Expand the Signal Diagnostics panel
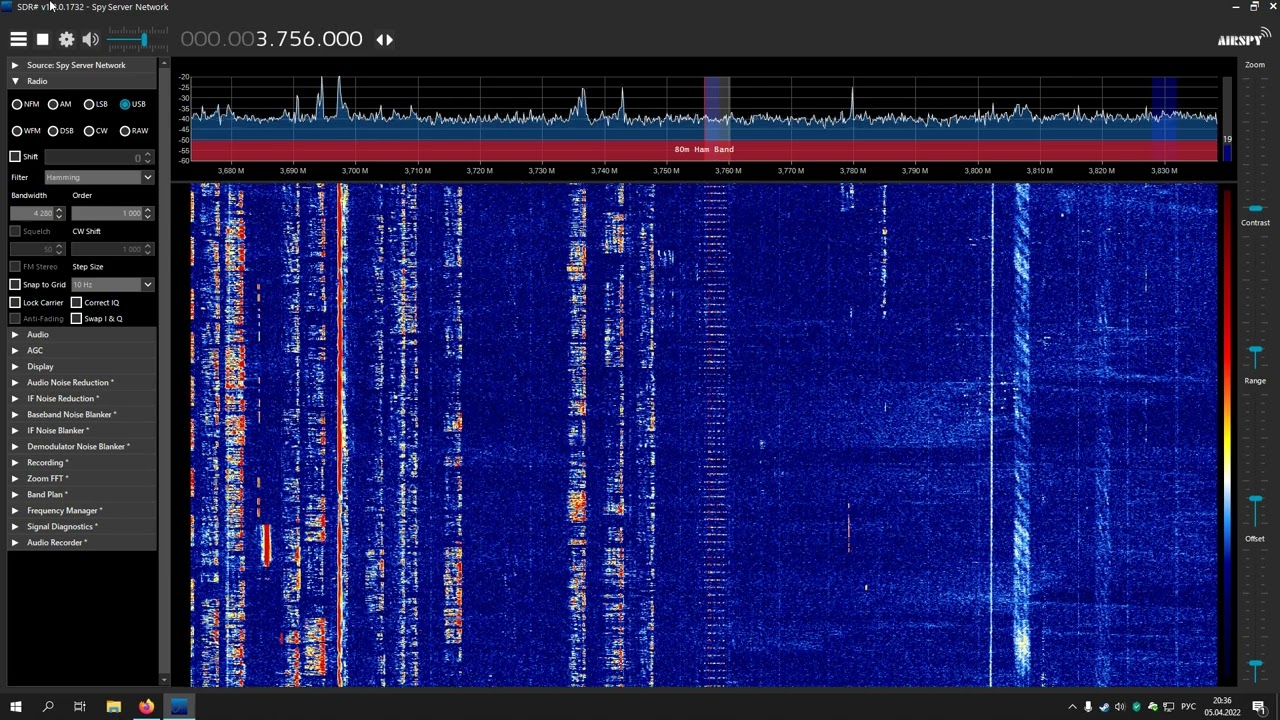The image size is (1280, 720). tap(82, 526)
